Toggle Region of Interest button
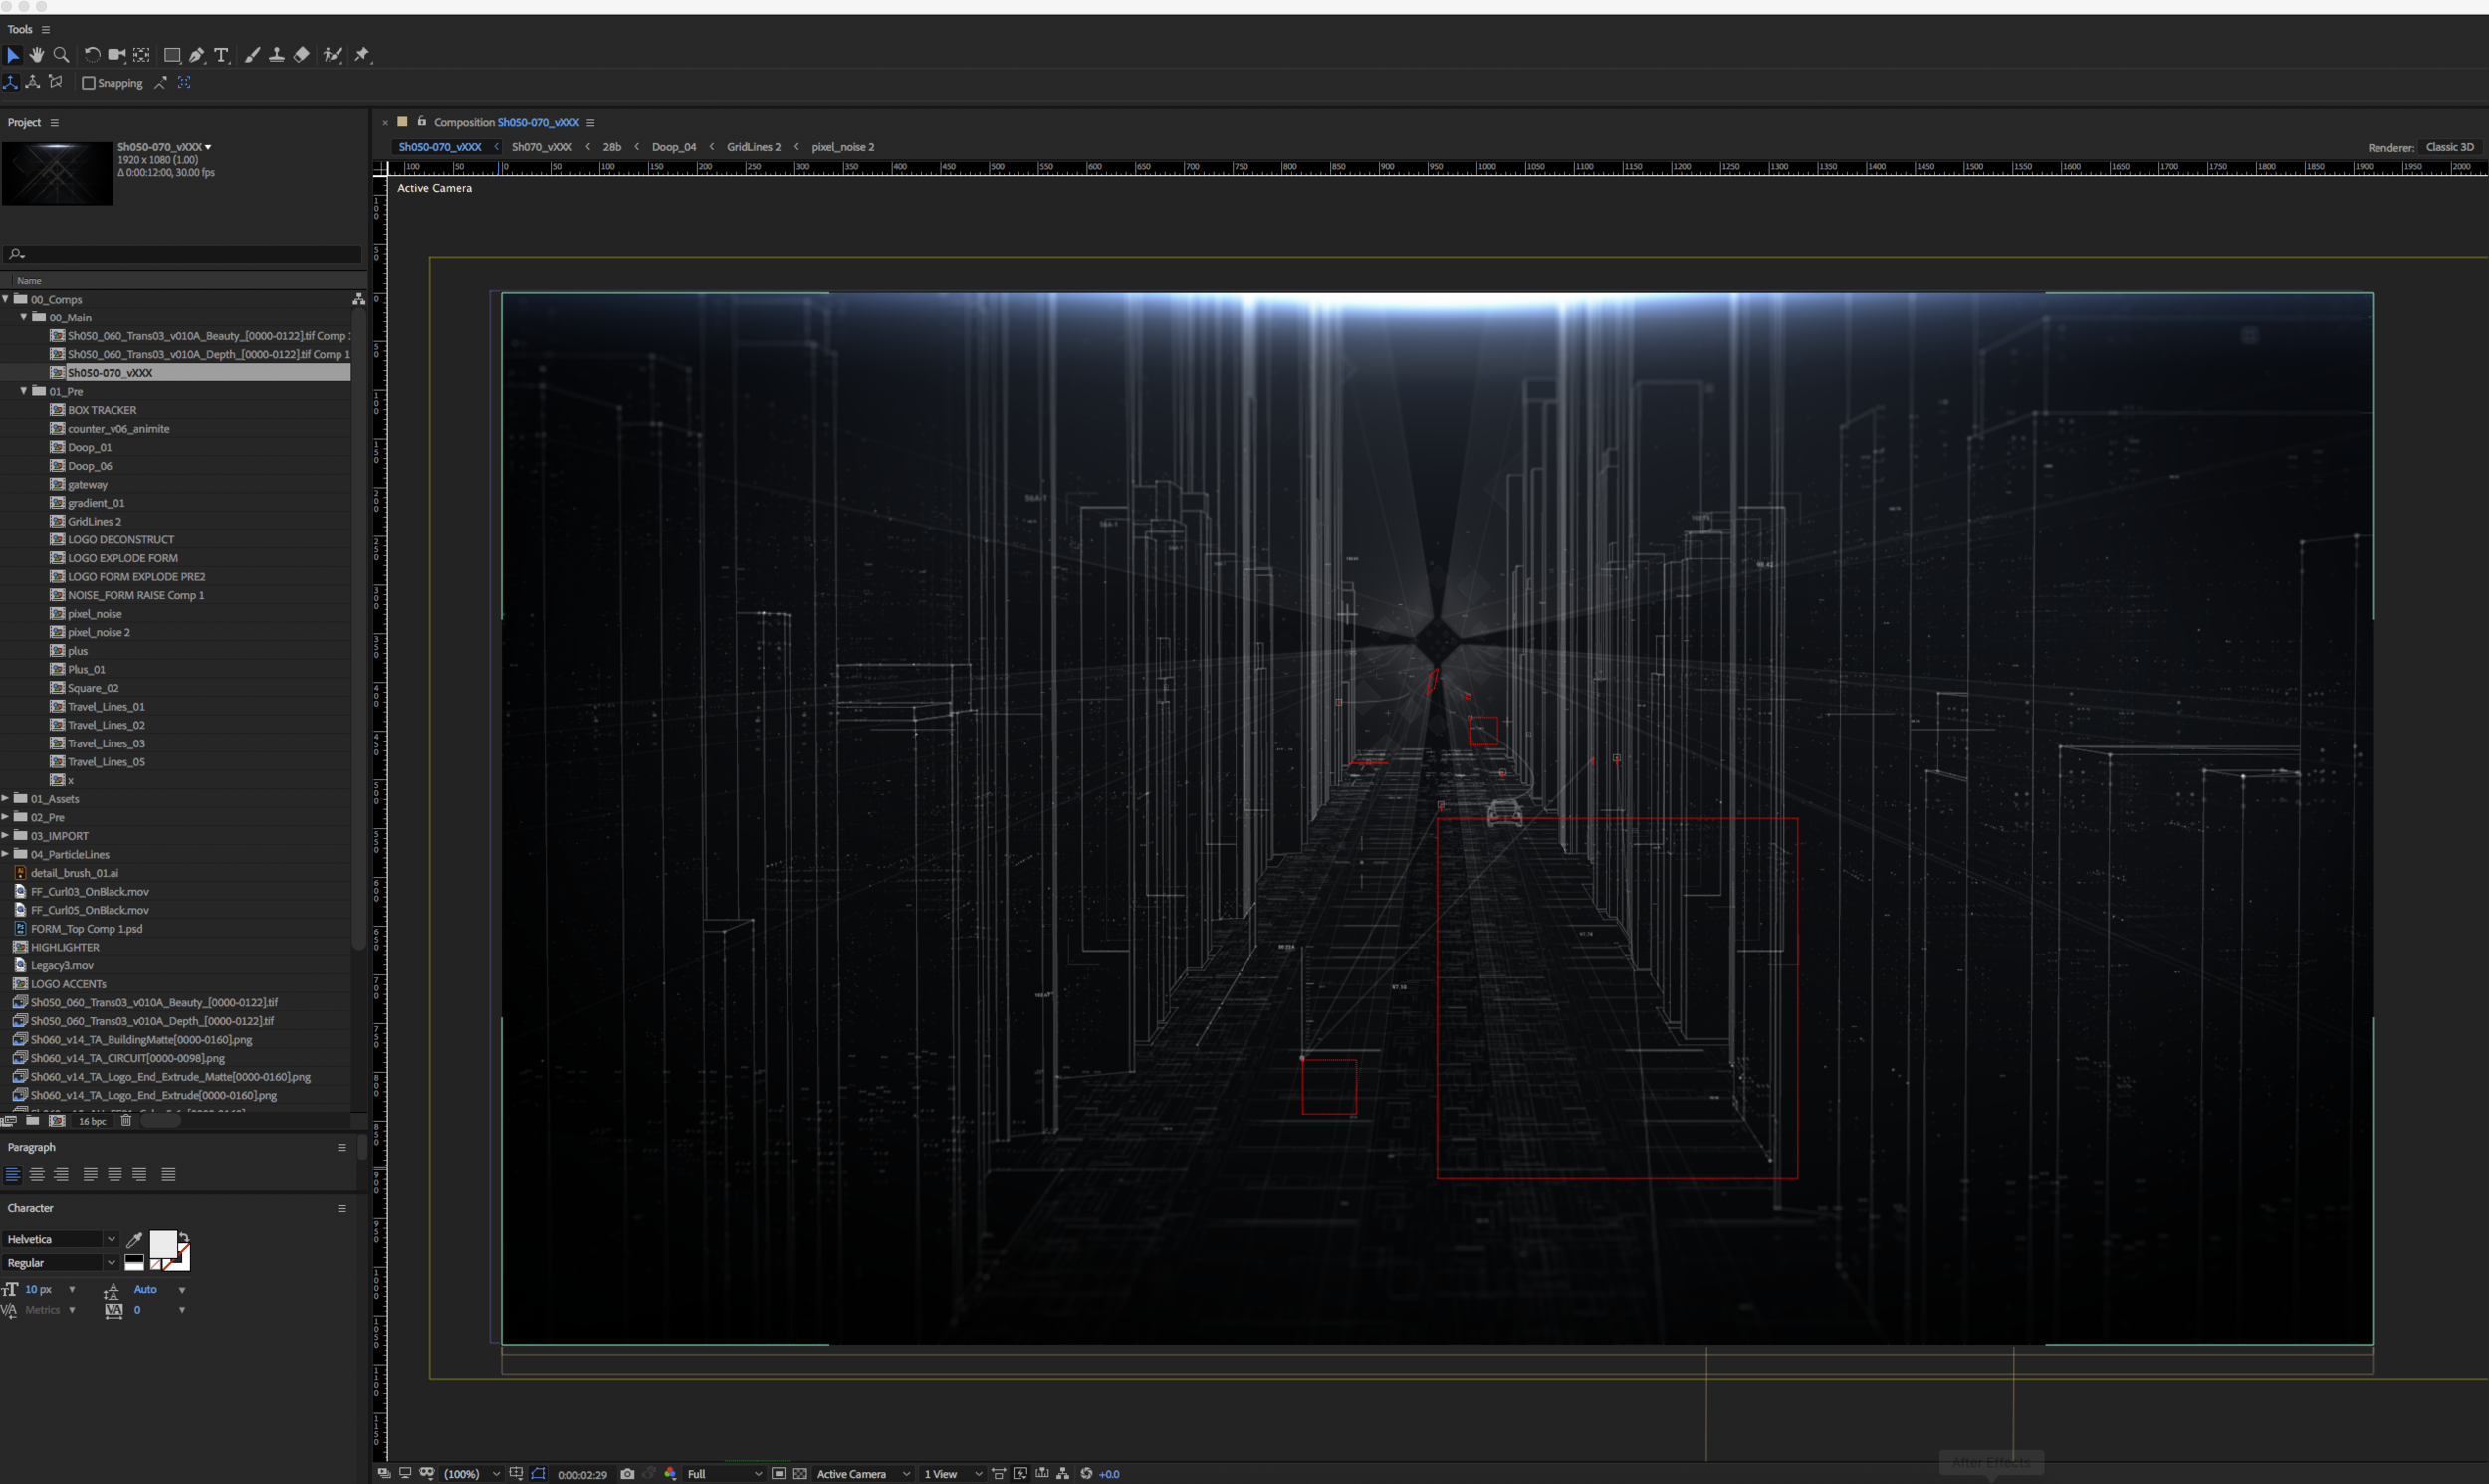The height and width of the screenshot is (1484, 2489). click(x=778, y=1474)
